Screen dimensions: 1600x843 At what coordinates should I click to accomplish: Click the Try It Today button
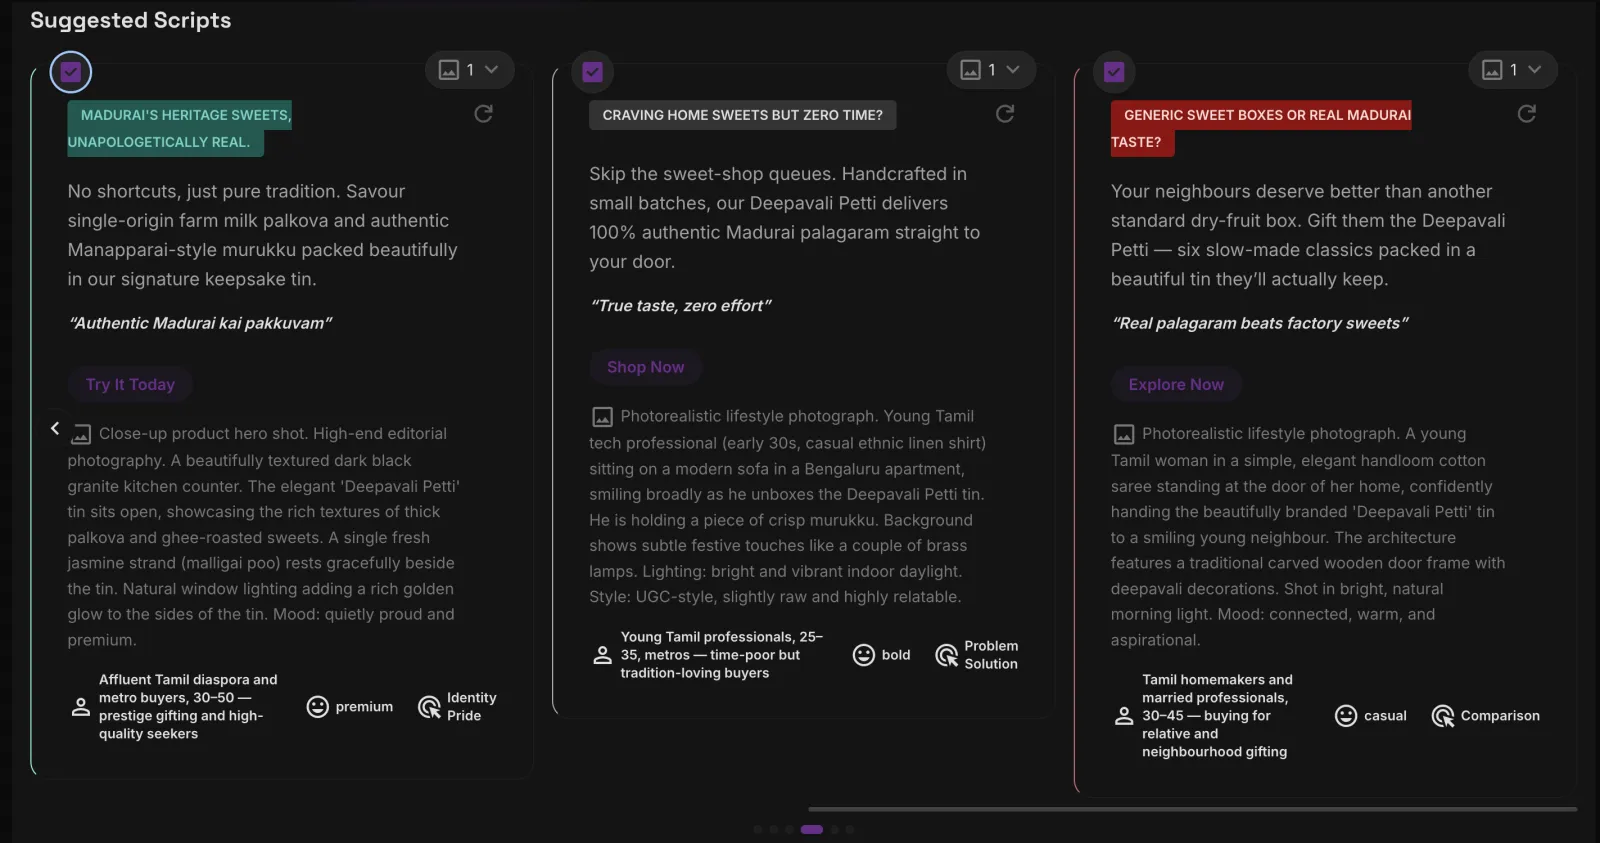(x=130, y=384)
